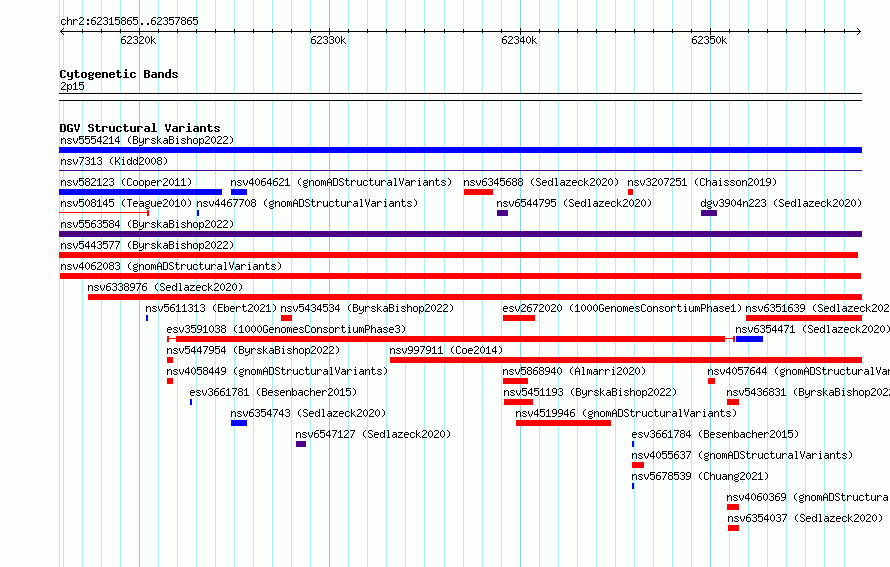
Task: Click nsv4057644 variant label
Action: (x=799, y=371)
